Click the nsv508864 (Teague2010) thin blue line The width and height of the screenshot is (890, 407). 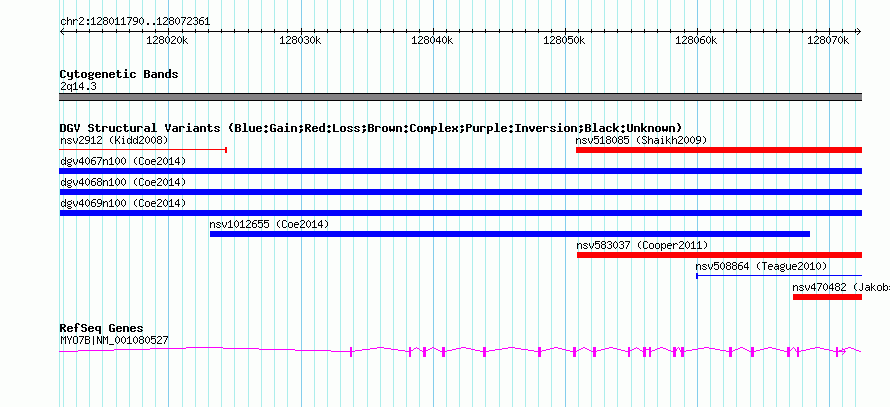tap(779, 276)
